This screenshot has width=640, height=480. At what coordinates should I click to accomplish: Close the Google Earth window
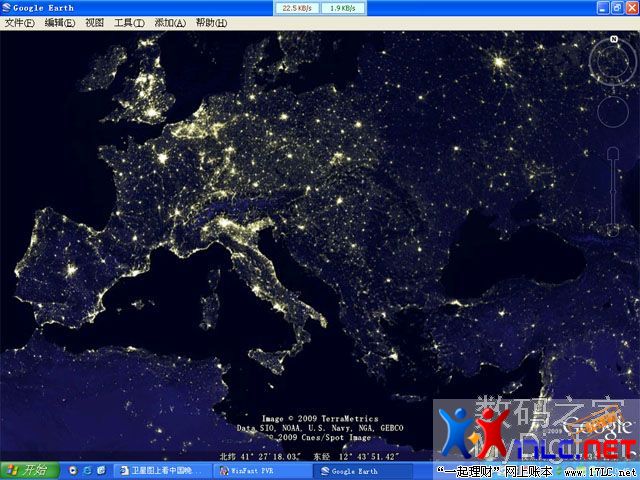632,8
